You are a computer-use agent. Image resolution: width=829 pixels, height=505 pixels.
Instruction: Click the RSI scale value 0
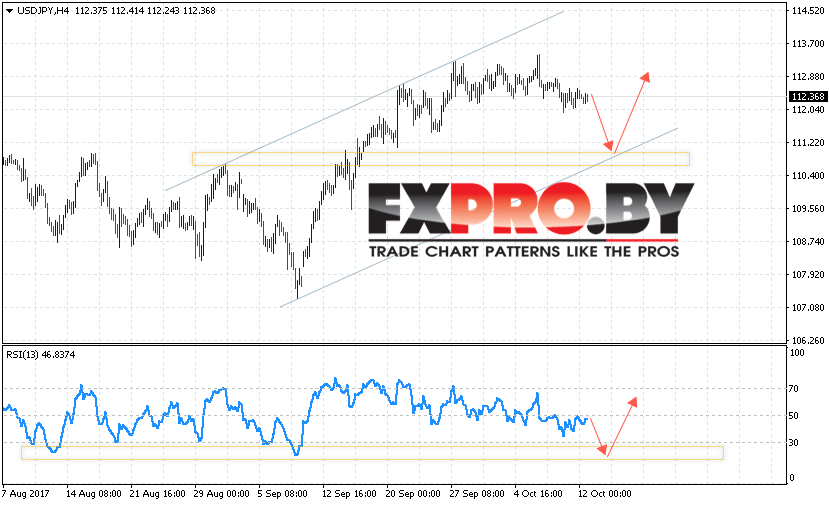[x=791, y=478]
